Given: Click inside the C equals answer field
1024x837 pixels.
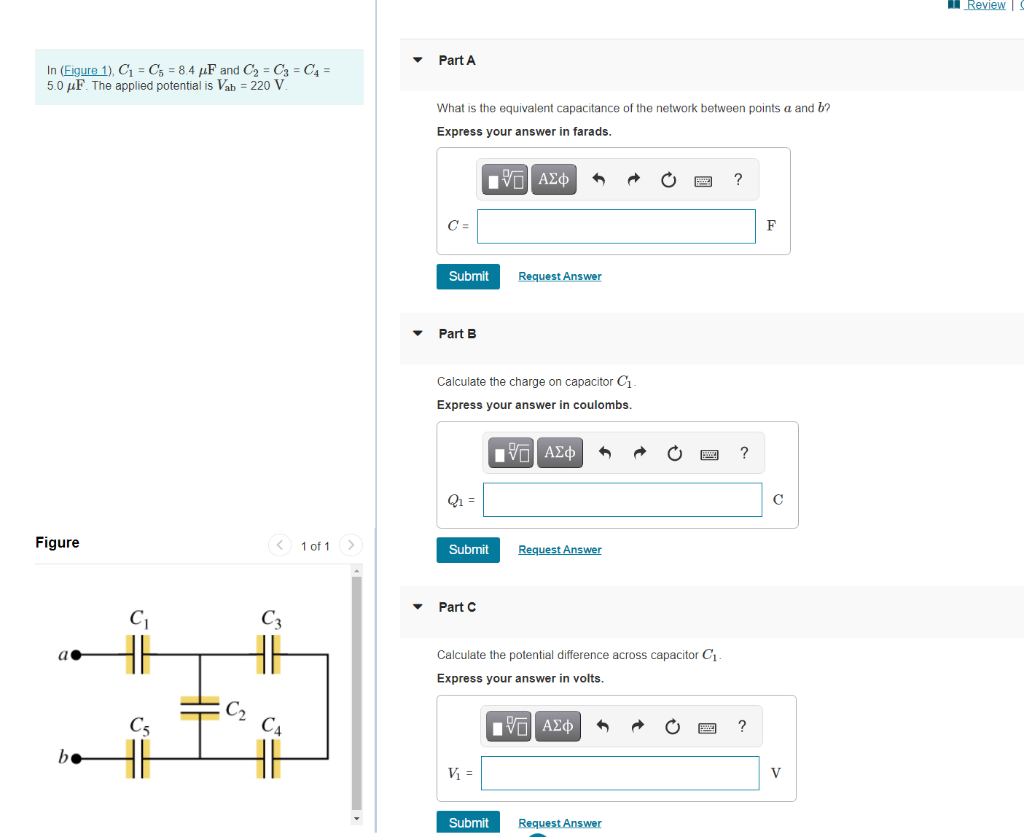Looking at the screenshot, I should [x=615, y=226].
